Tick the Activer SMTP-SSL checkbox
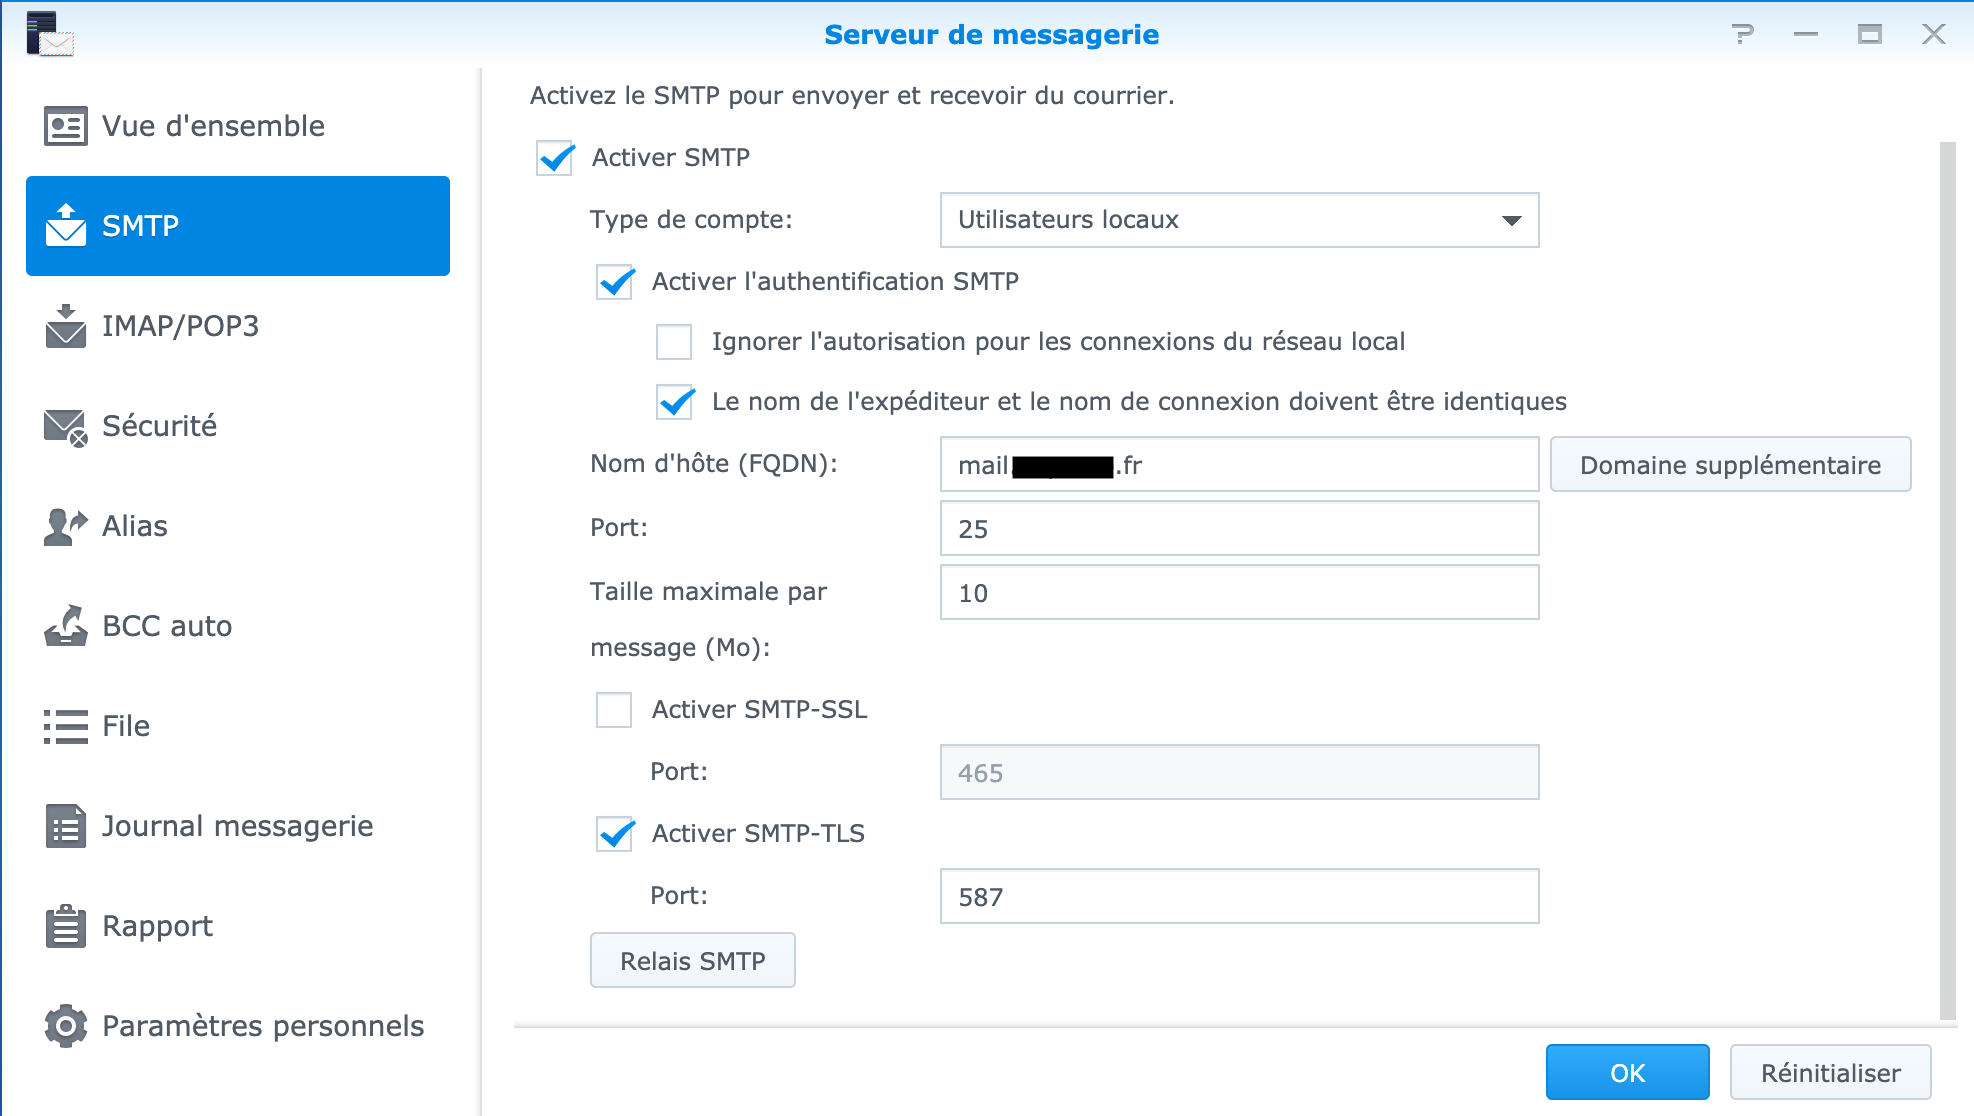Image resolution: width=1974 pixels, height=1116 pixels. (x=614, y=710)
